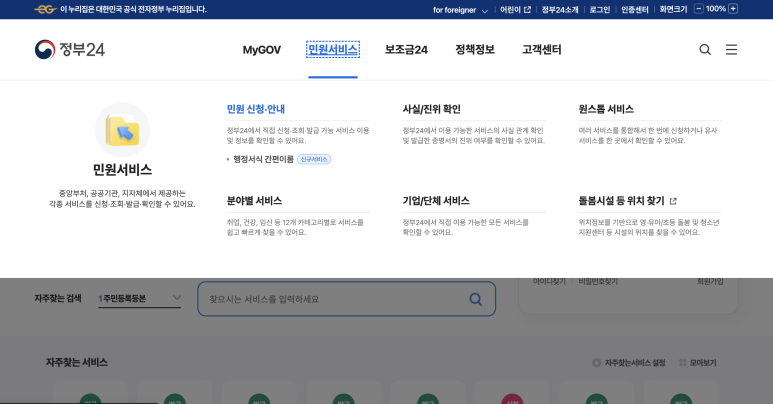Open 돌봄시설 등 위치 찾기 link
Screen dimensions: 773x404
coord(627,201)
